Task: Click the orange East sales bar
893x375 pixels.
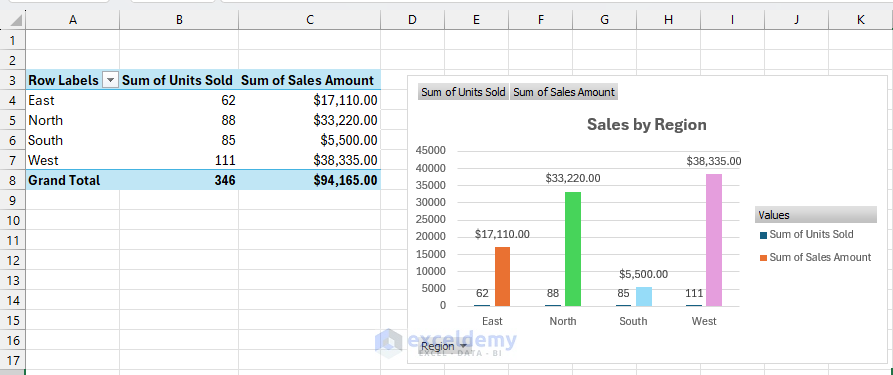Action: tap(502, 276)
